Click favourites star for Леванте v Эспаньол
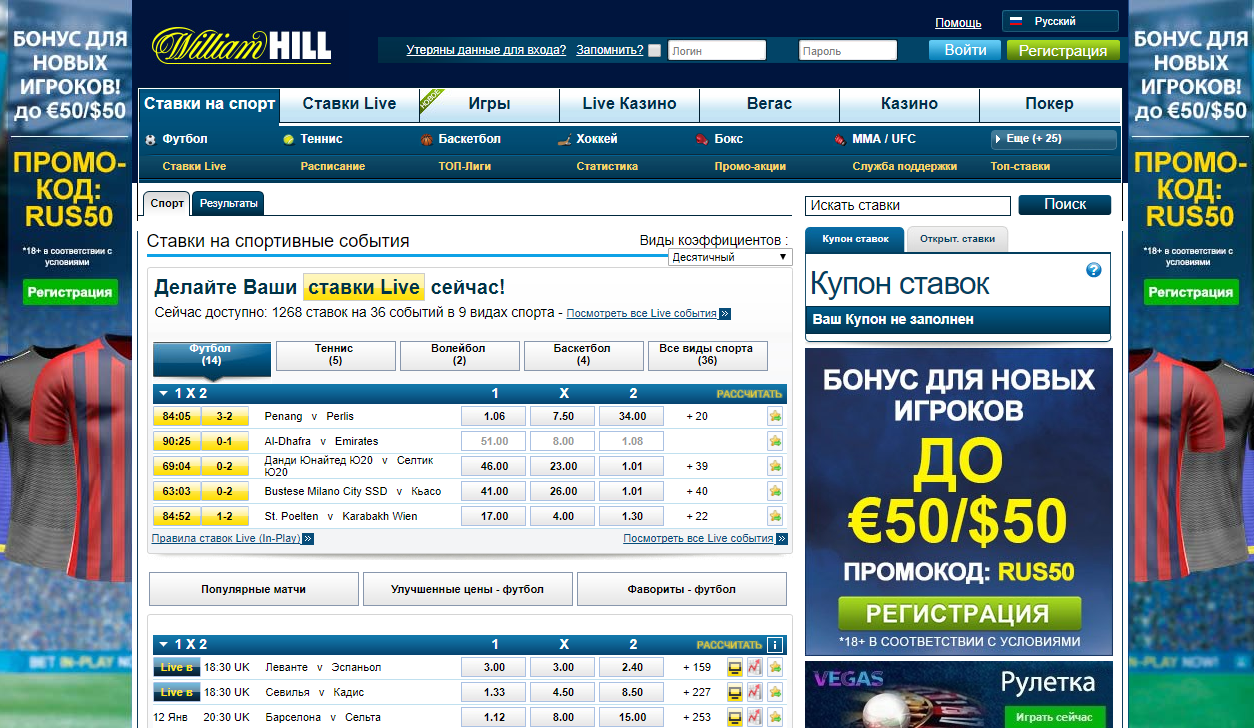The width and height of the screenshot is (1254, 728). coord(775,667)
